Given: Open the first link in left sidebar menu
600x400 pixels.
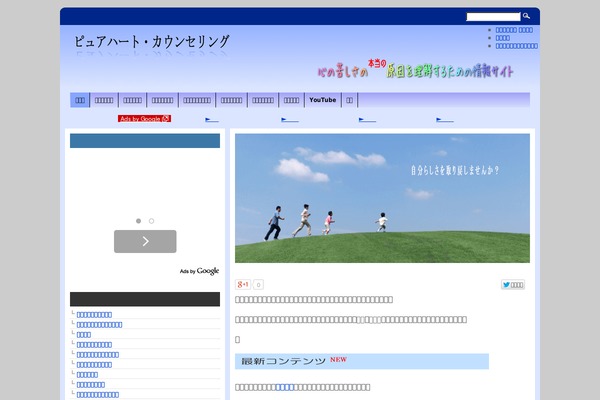Looking at the screenshot, I should 94,314.
